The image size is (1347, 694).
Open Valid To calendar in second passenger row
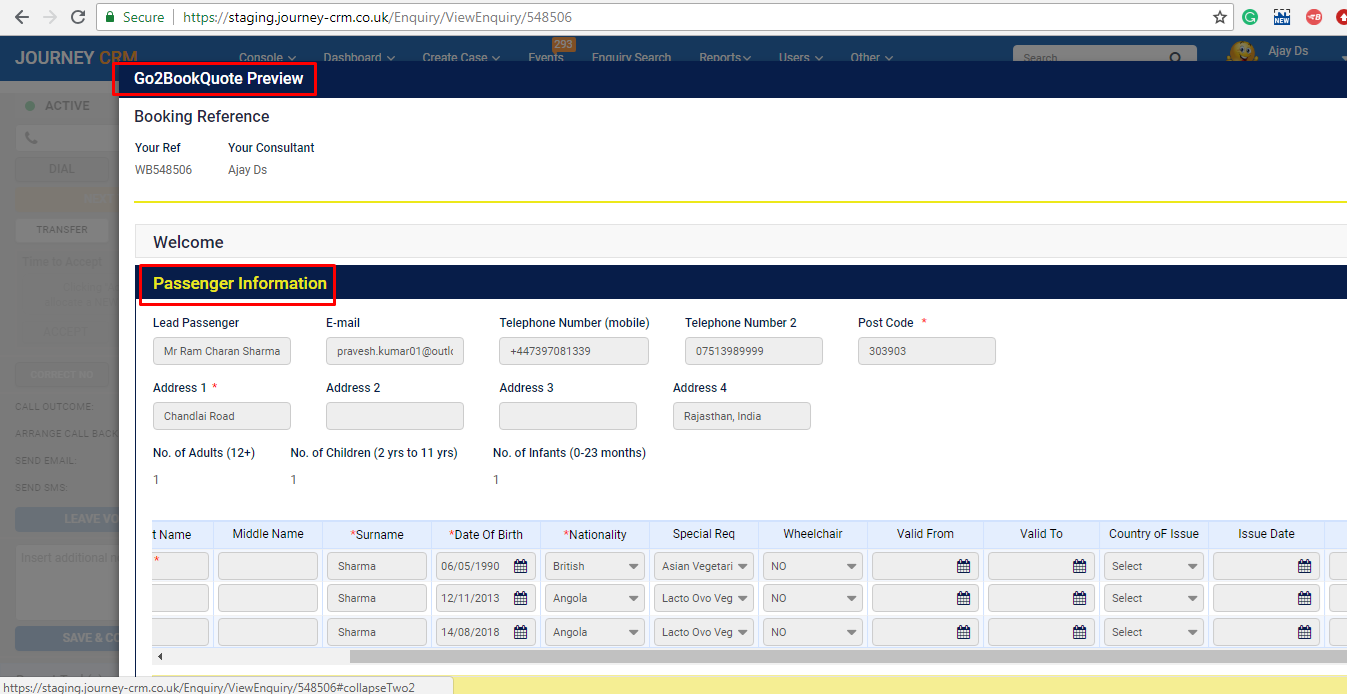(1079, 598)
